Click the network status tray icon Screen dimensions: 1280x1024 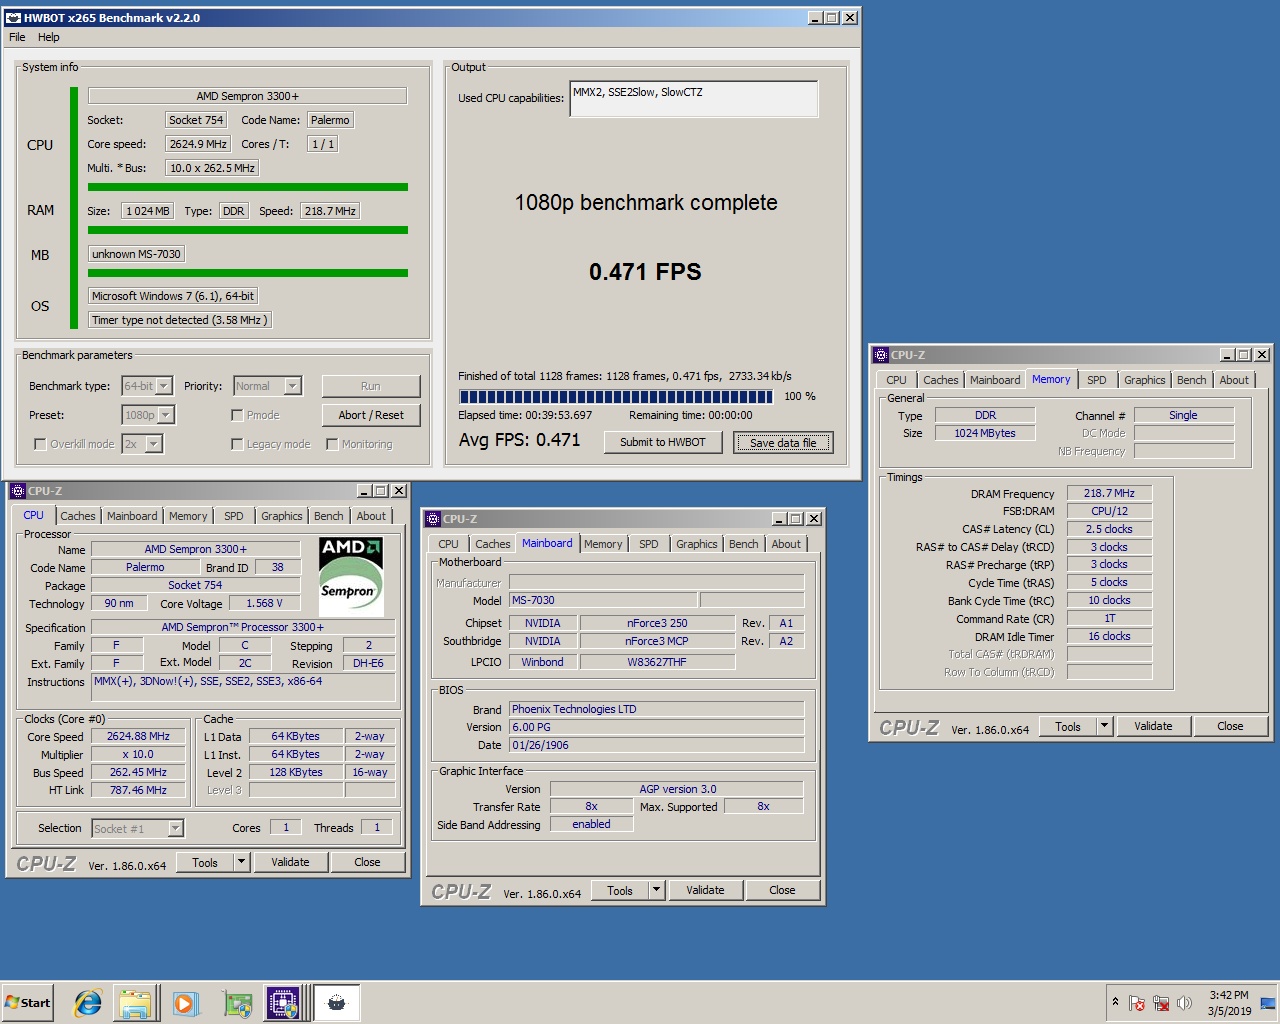click(x=1161, y=1003)
